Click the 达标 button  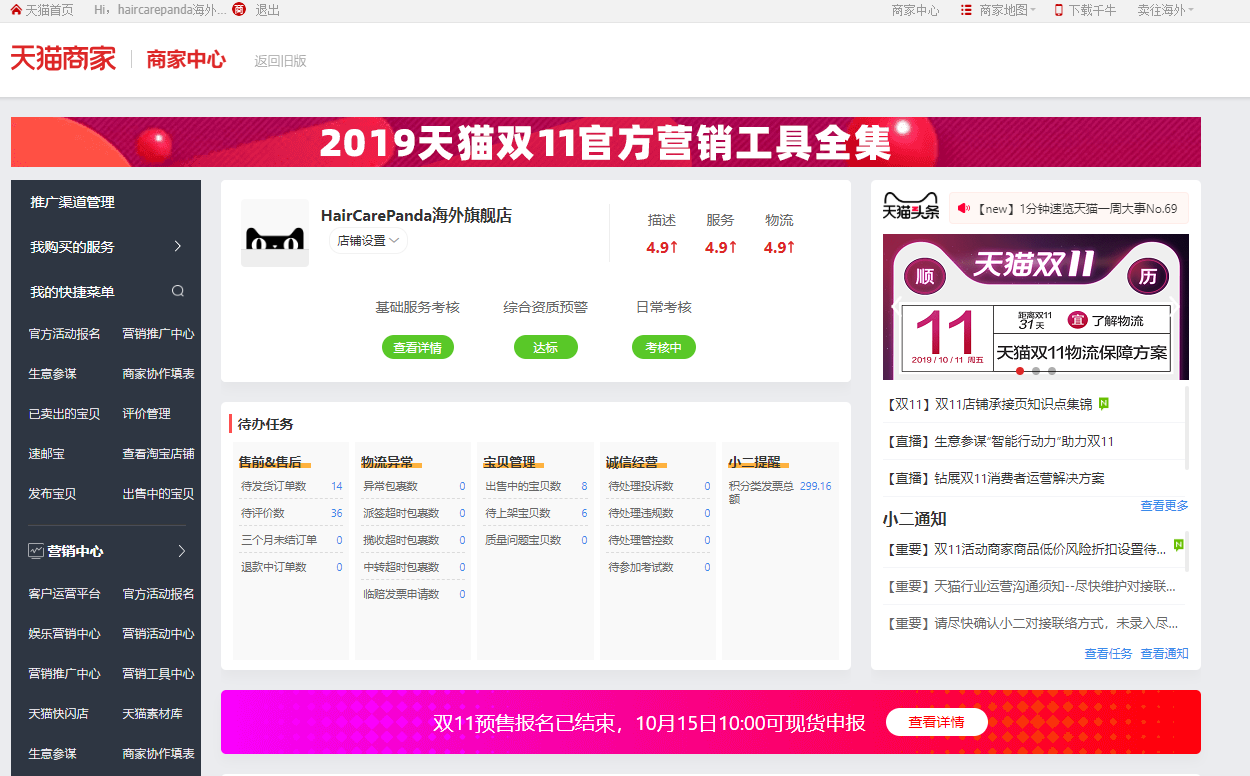[x=546, y=347]
